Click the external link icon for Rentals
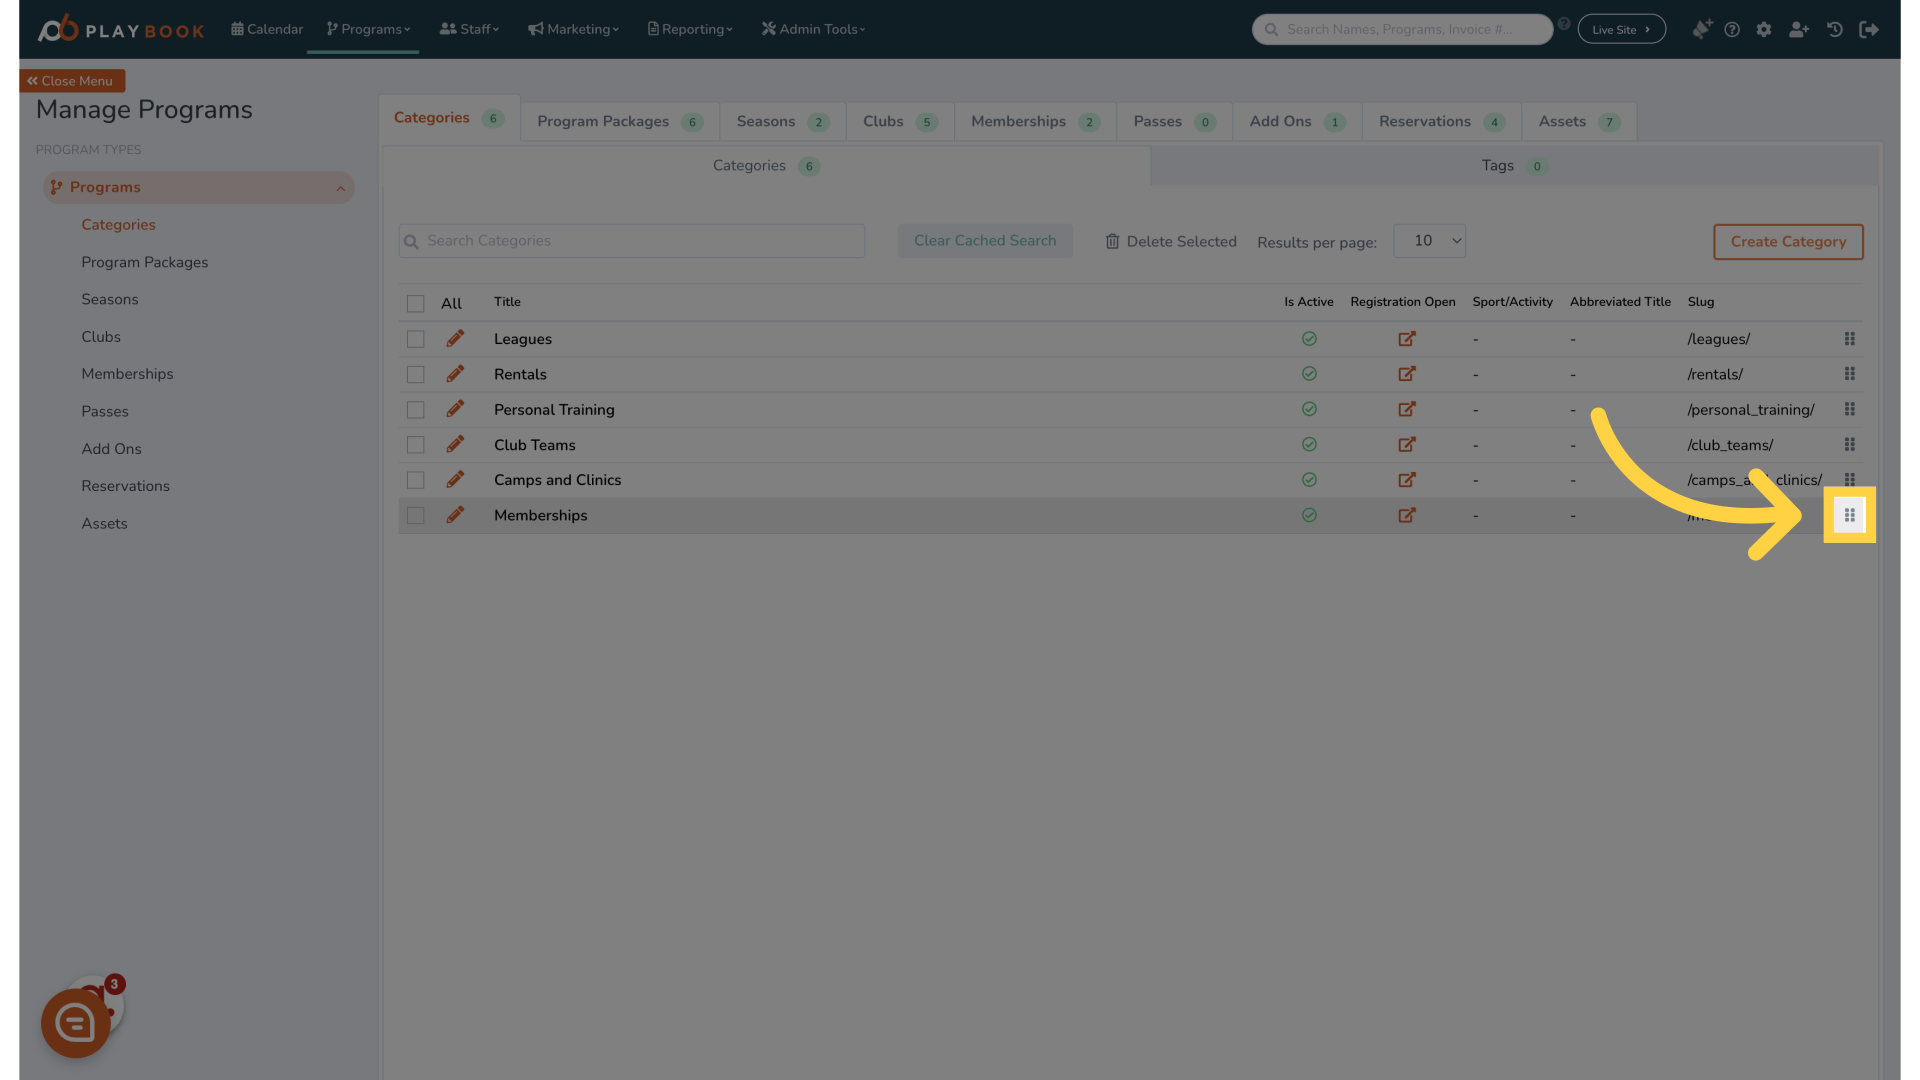1920x1080 pixels. 1407,373
